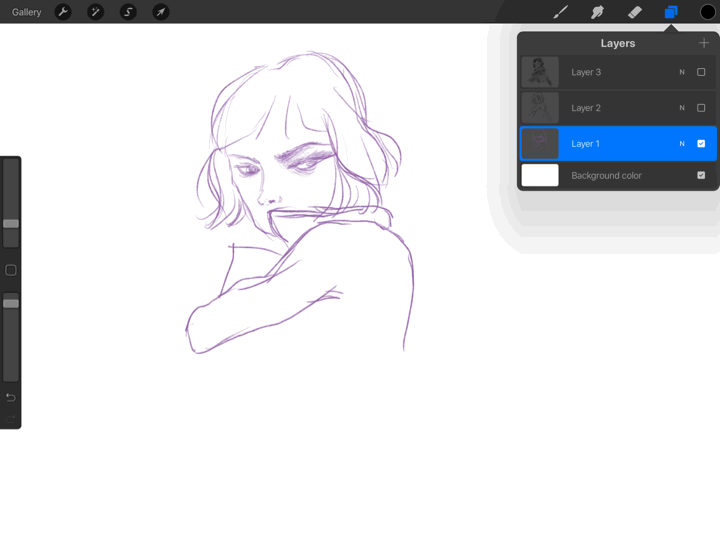The width and height of the screenshot is (720, 540).
Task: Expand blend mode N on Layer 1
Action: pyautogui.click(x=682, y=144)
